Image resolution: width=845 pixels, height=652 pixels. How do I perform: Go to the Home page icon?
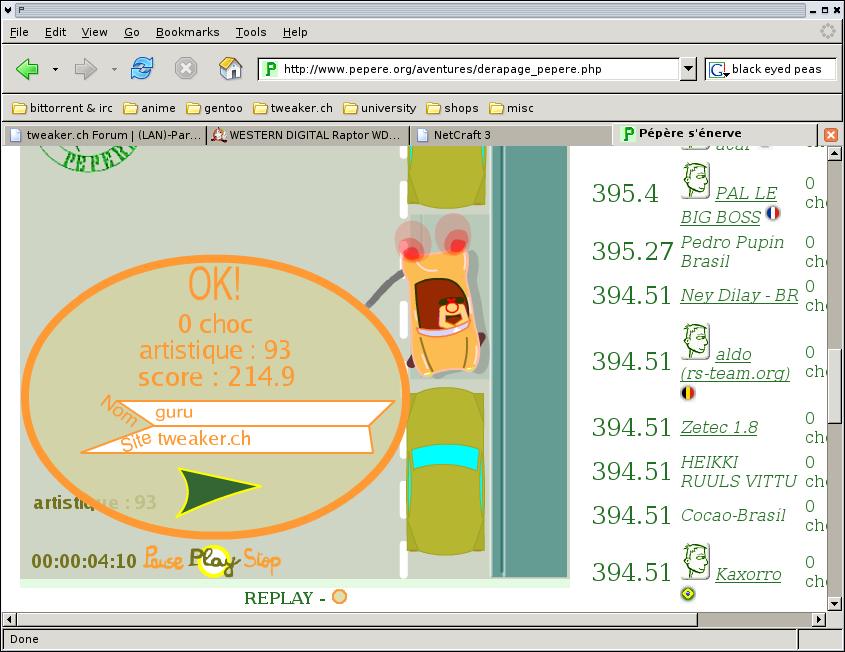tap(231, 69)
